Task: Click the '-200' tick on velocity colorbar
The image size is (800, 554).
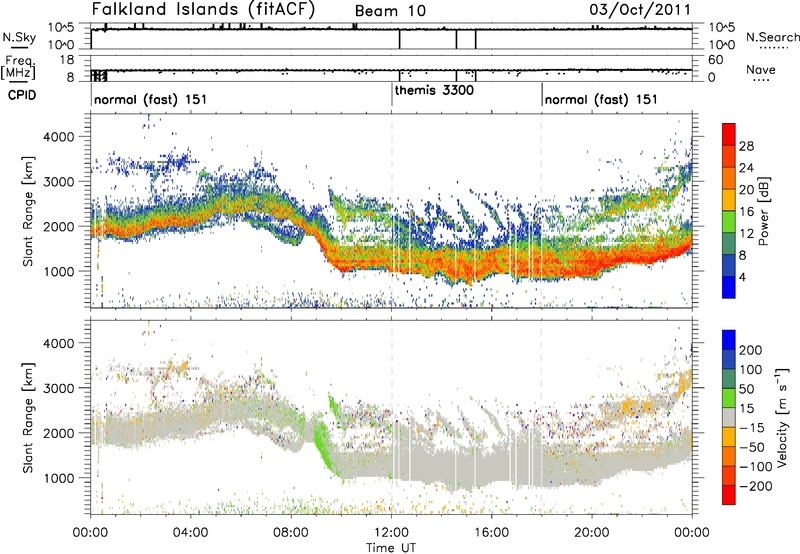Action: 755,486
